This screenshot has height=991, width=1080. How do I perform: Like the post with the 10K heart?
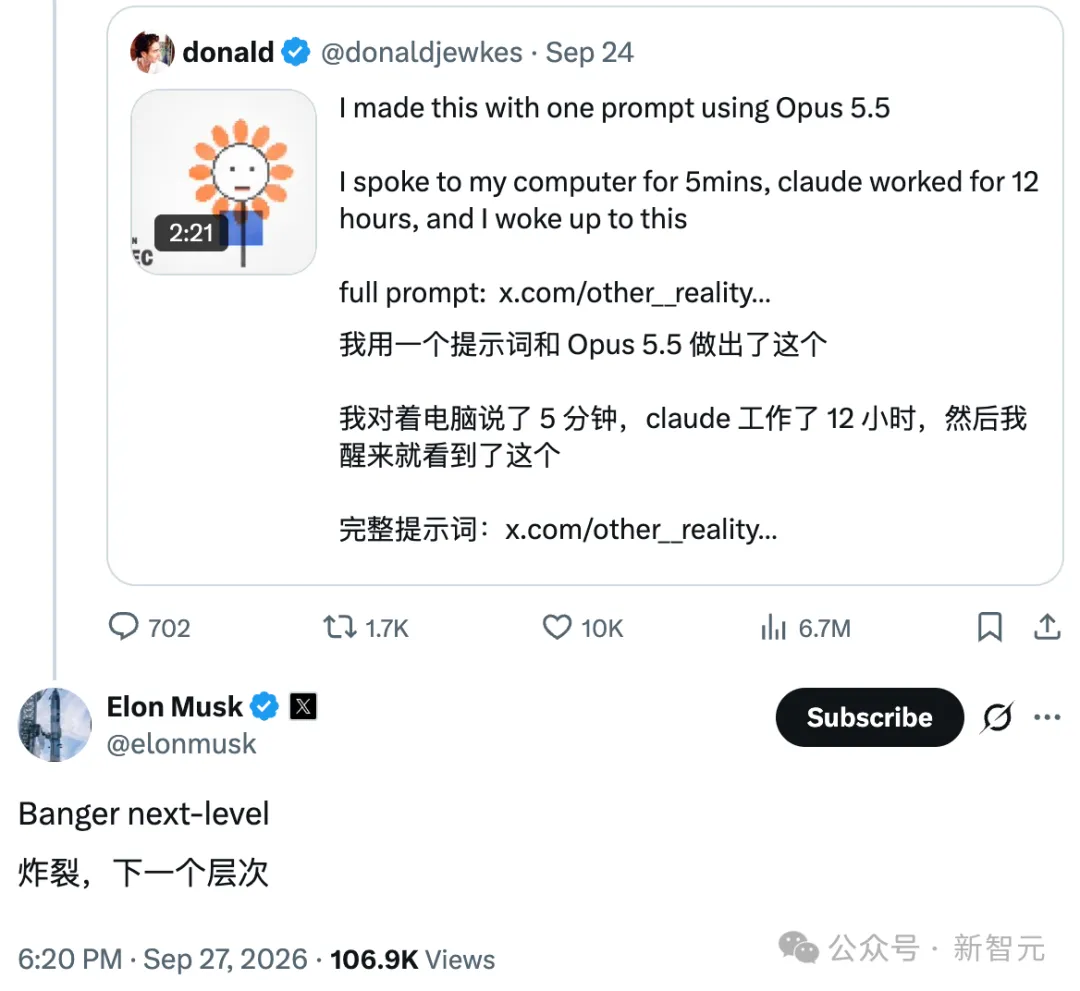pyautogui.click(x=557, y=627)
